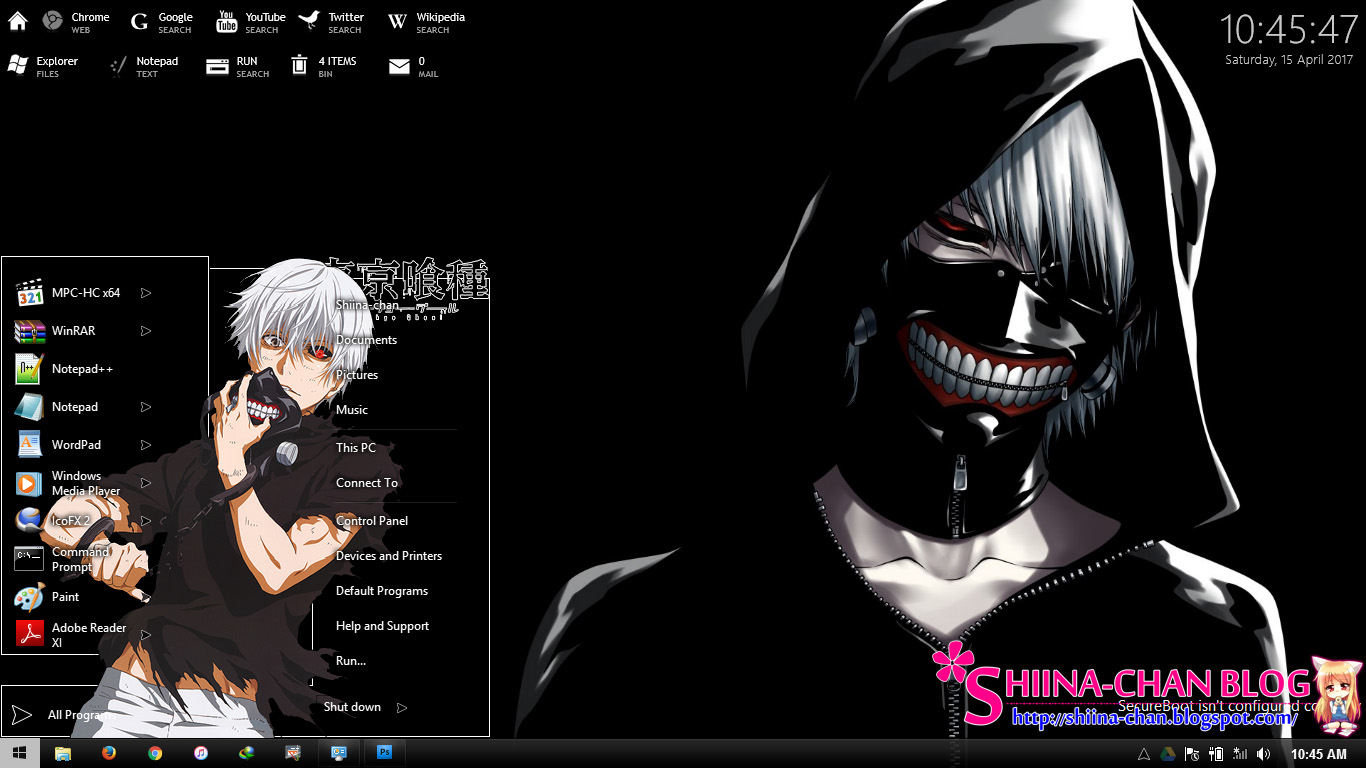Image resolution: width=1366 pixels, height=768 pixels.
Task: Select Devices and Printers menu entry
Action: pos(388,556)
